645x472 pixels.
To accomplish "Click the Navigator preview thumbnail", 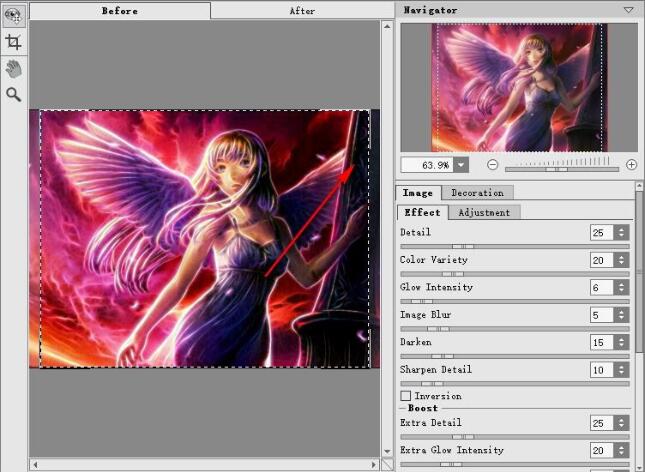I will pos(519,88).
